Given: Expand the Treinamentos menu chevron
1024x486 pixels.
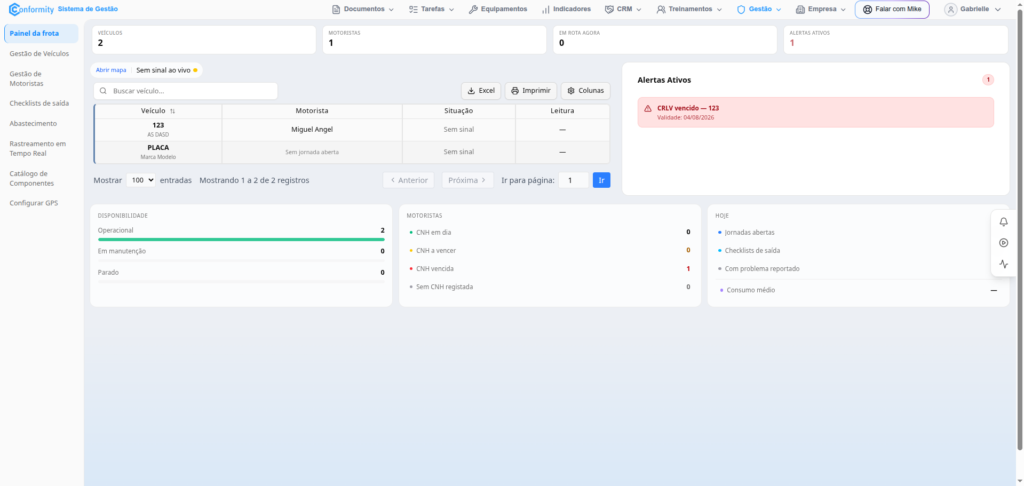Looking at the screenshot, I should 719,10.
